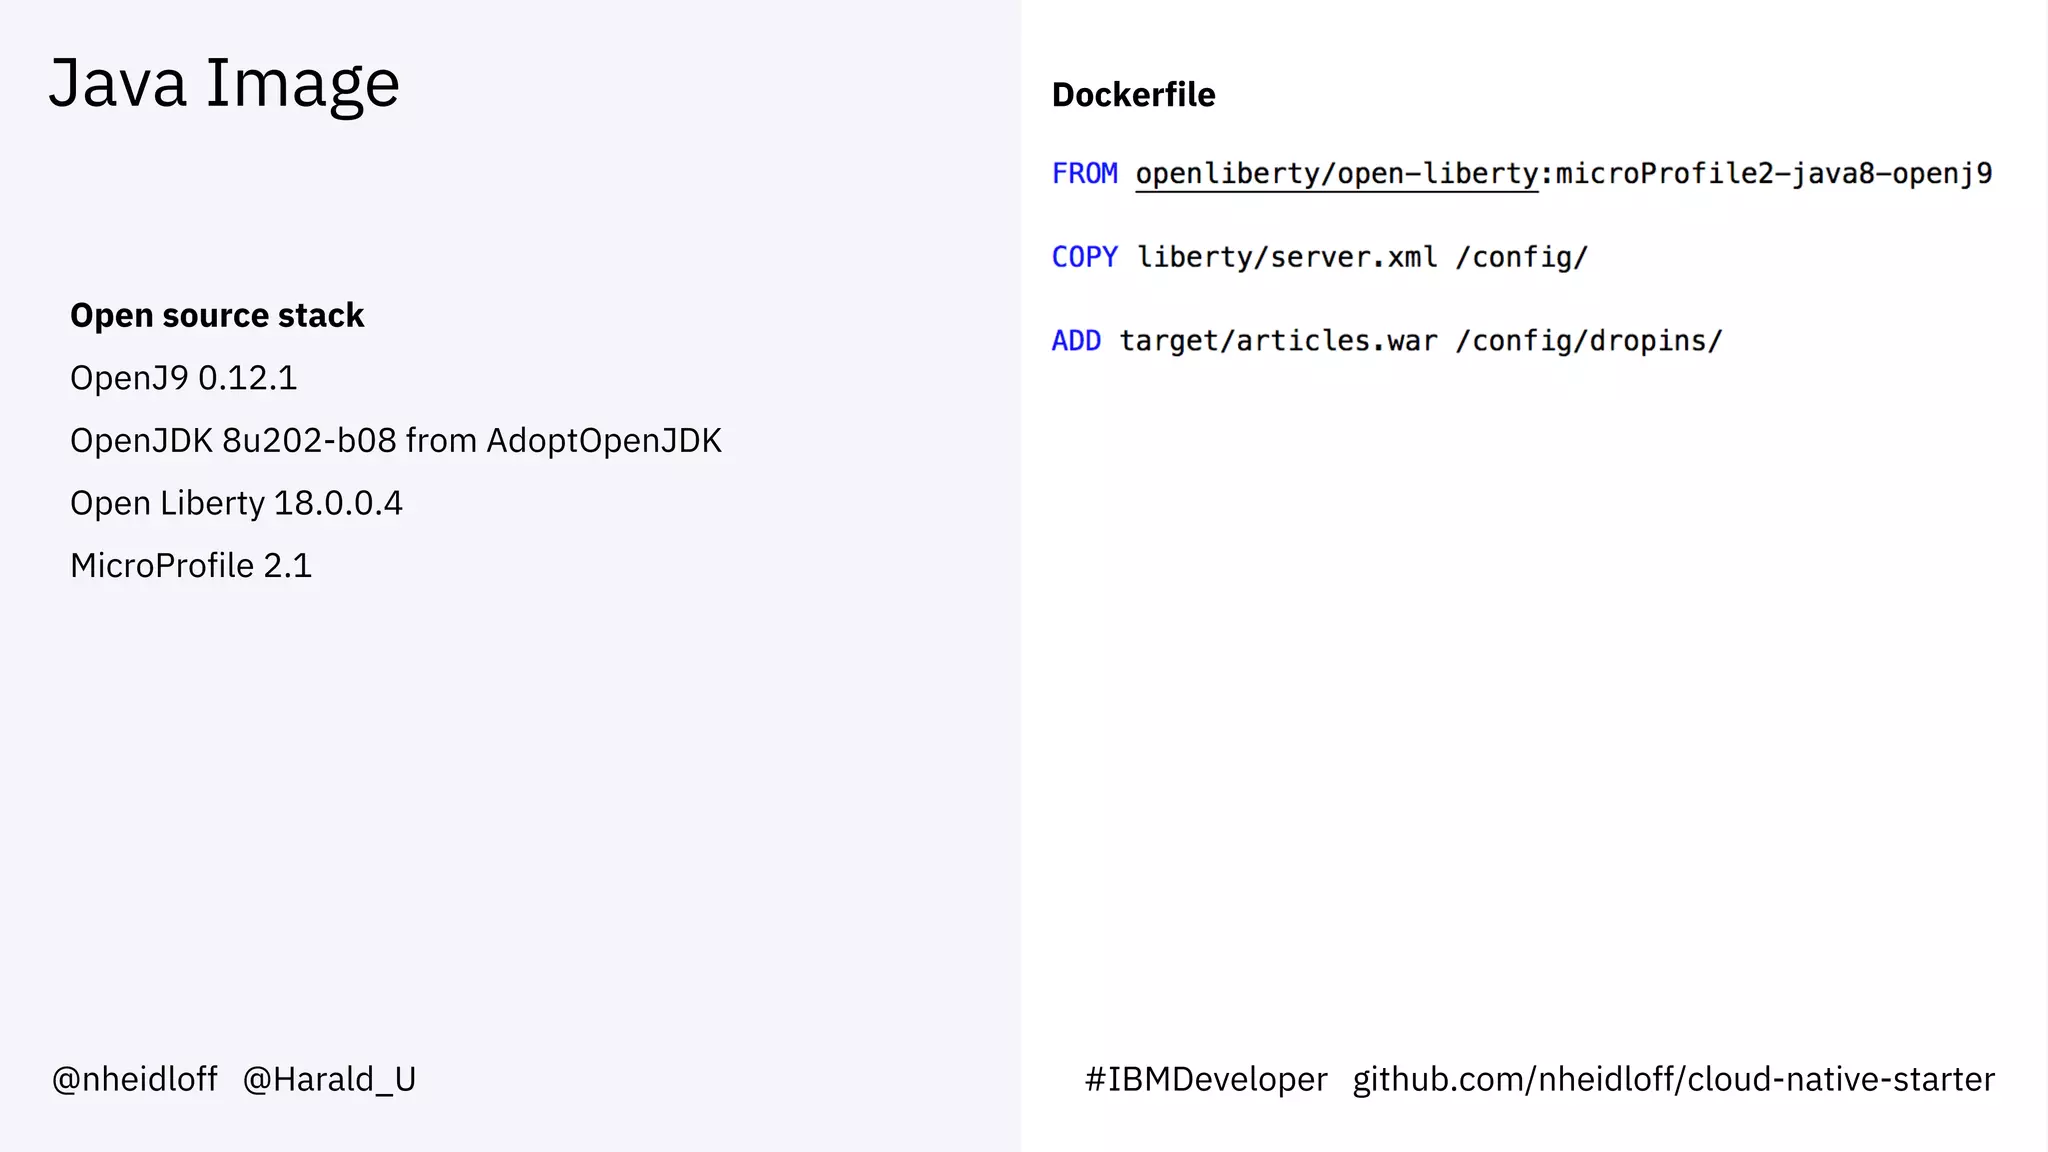This screenshot has width=2048, height=1152.
Task: Click the blue FROM keyword
Action: pos(1084,174)
